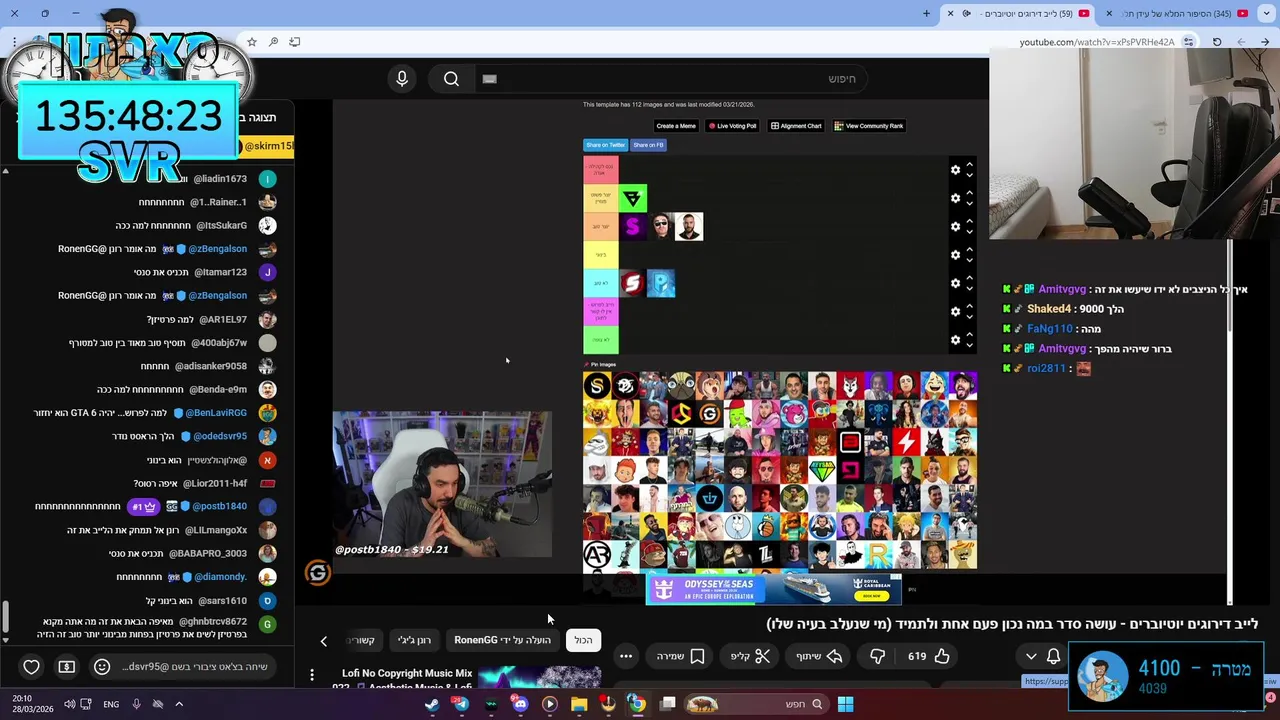The image size is (1280, 720).
Task: Click the heart reaction icon in chat
Action: [31, 667]
